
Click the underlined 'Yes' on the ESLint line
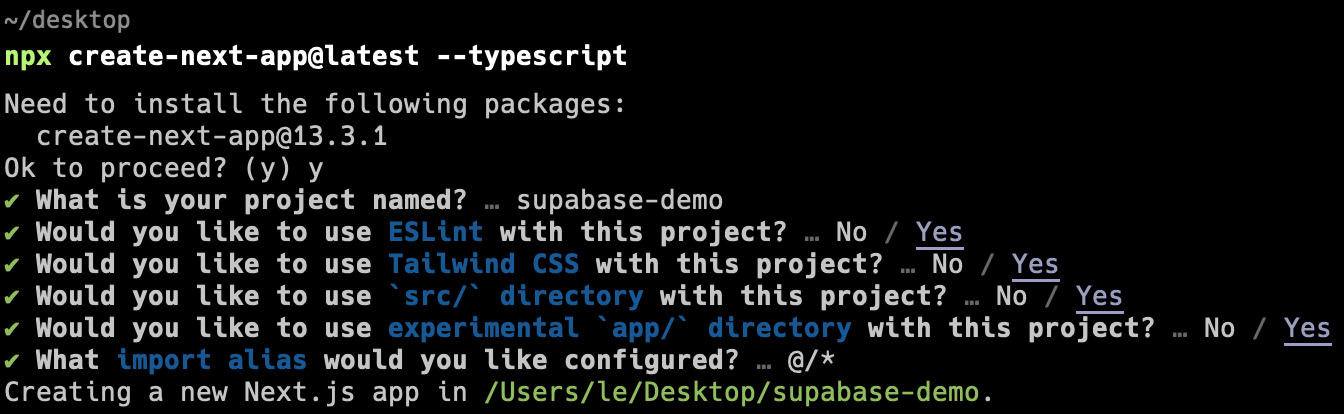tap(939, 233)
